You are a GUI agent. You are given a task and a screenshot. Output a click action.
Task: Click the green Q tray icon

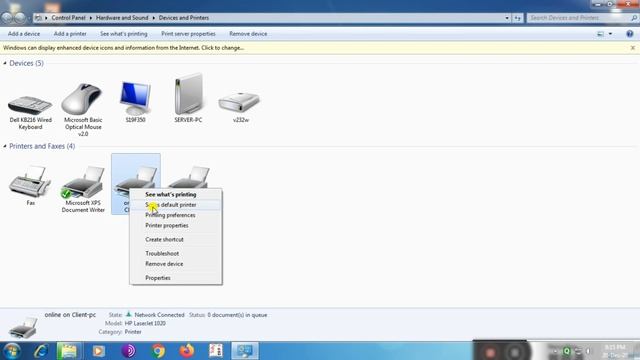tap(567, 351)
